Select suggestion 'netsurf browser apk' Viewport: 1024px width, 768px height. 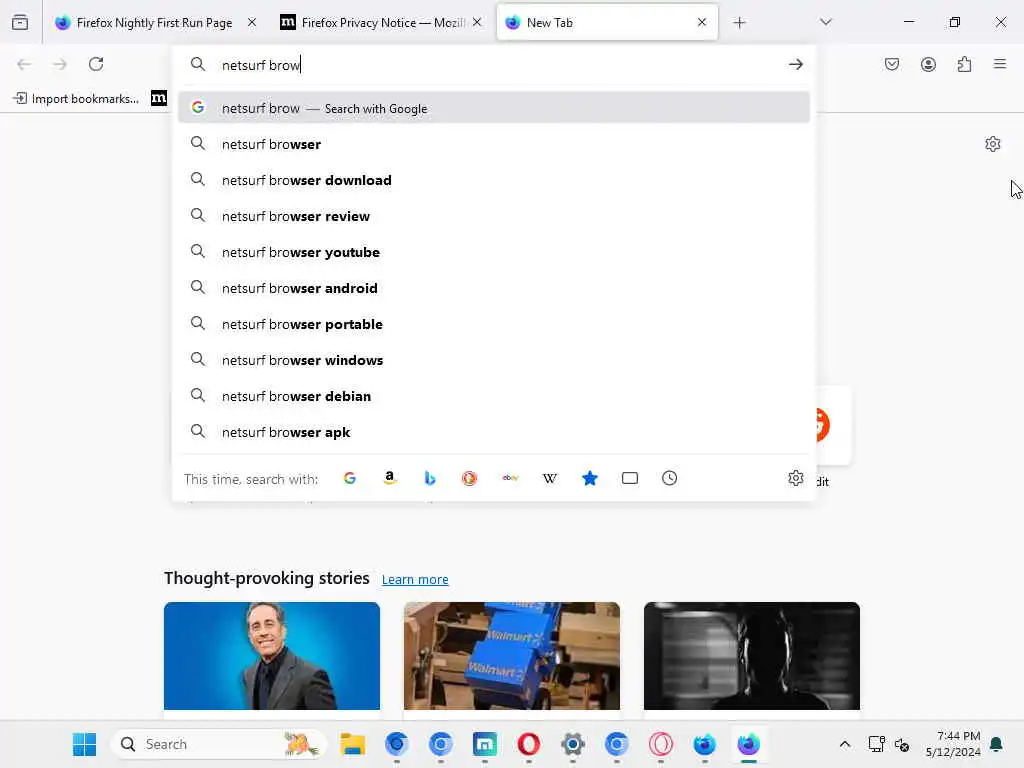pyautogui.click(x=494, y=432)
